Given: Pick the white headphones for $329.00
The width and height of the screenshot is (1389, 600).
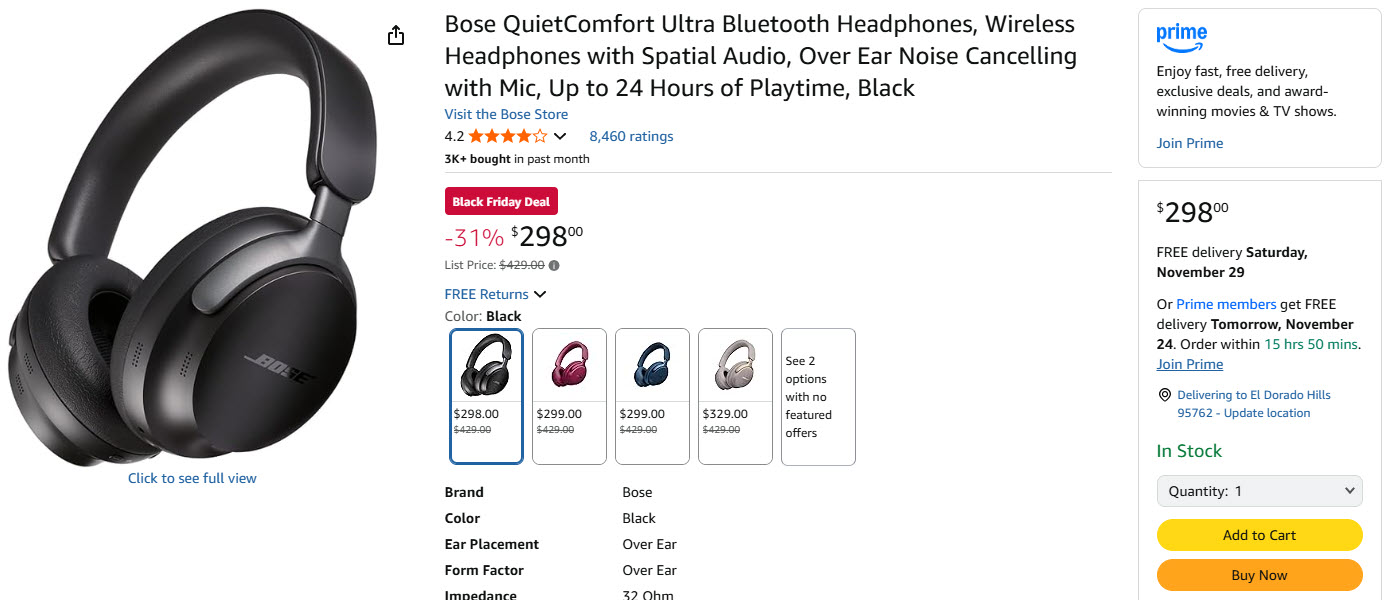Looking at the screenshot, I should (735, 396).
